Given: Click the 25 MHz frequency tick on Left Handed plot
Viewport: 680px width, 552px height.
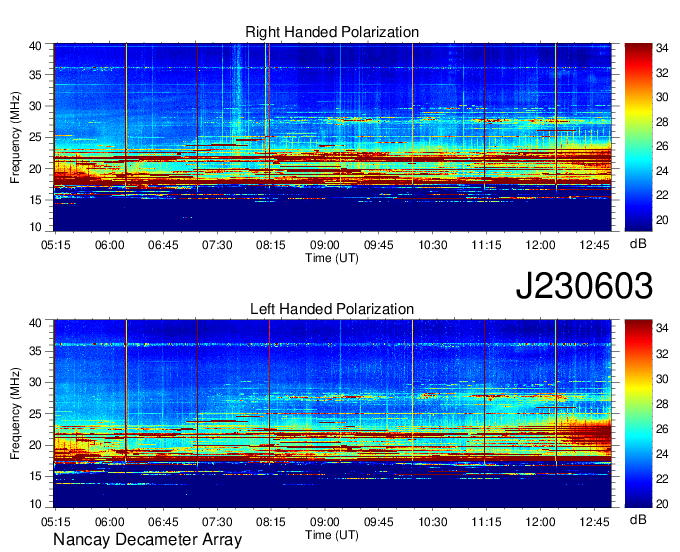Looking at the screenshot, I should (x=36, y=414).
